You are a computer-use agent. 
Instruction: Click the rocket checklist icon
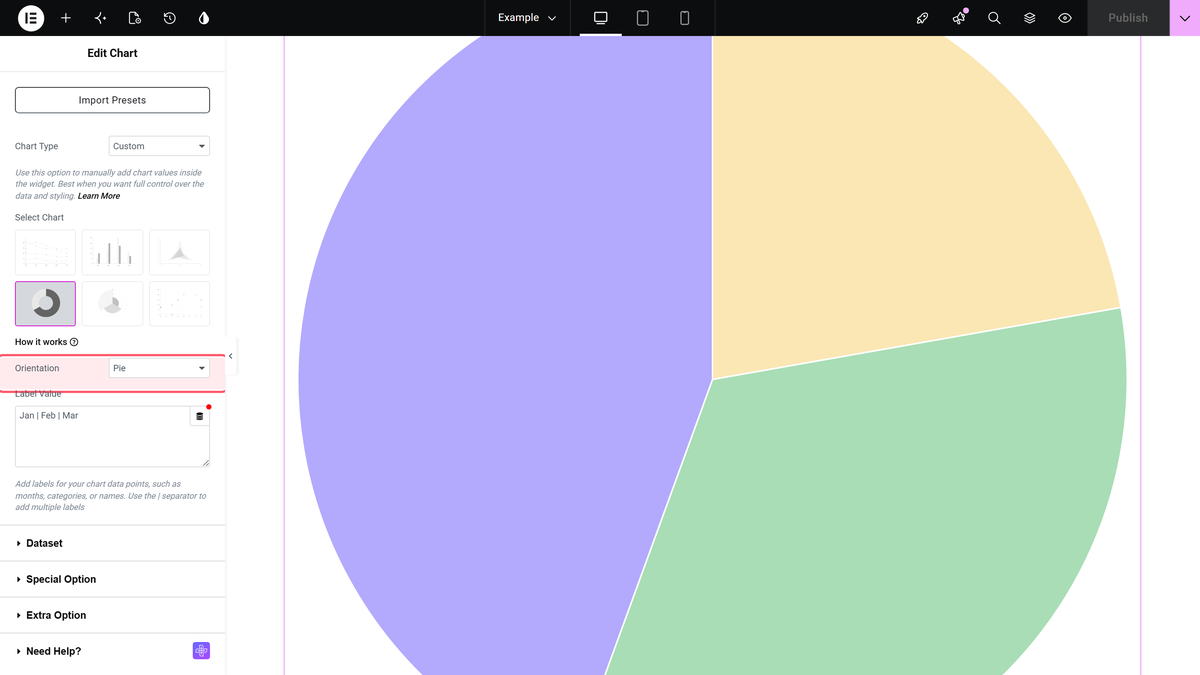[x=923, y=18]
